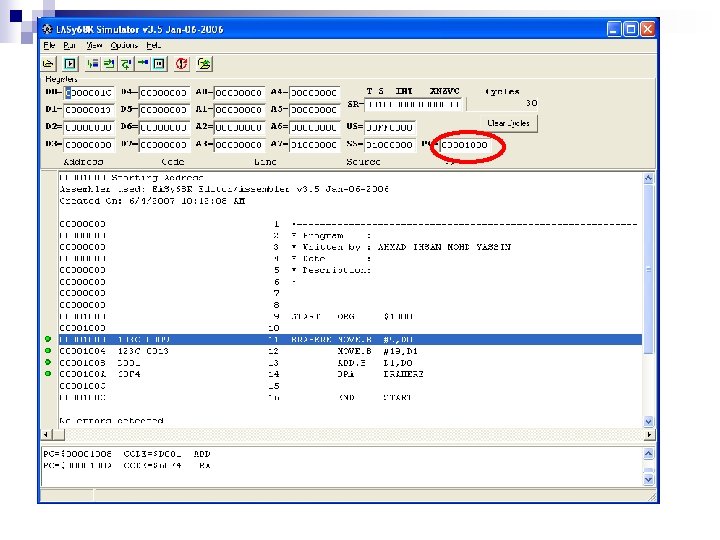Select the line 12 MOVE.B #19,D1 row
Screen dimensions: 720x540
tap(350, 351)
